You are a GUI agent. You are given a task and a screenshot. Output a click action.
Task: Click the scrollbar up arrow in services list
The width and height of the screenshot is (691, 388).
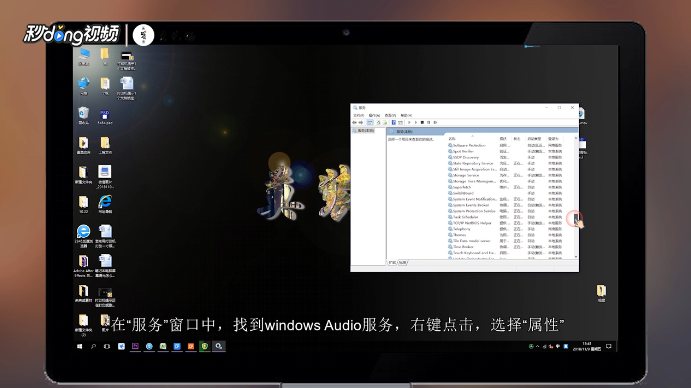[x=576, y=138]
